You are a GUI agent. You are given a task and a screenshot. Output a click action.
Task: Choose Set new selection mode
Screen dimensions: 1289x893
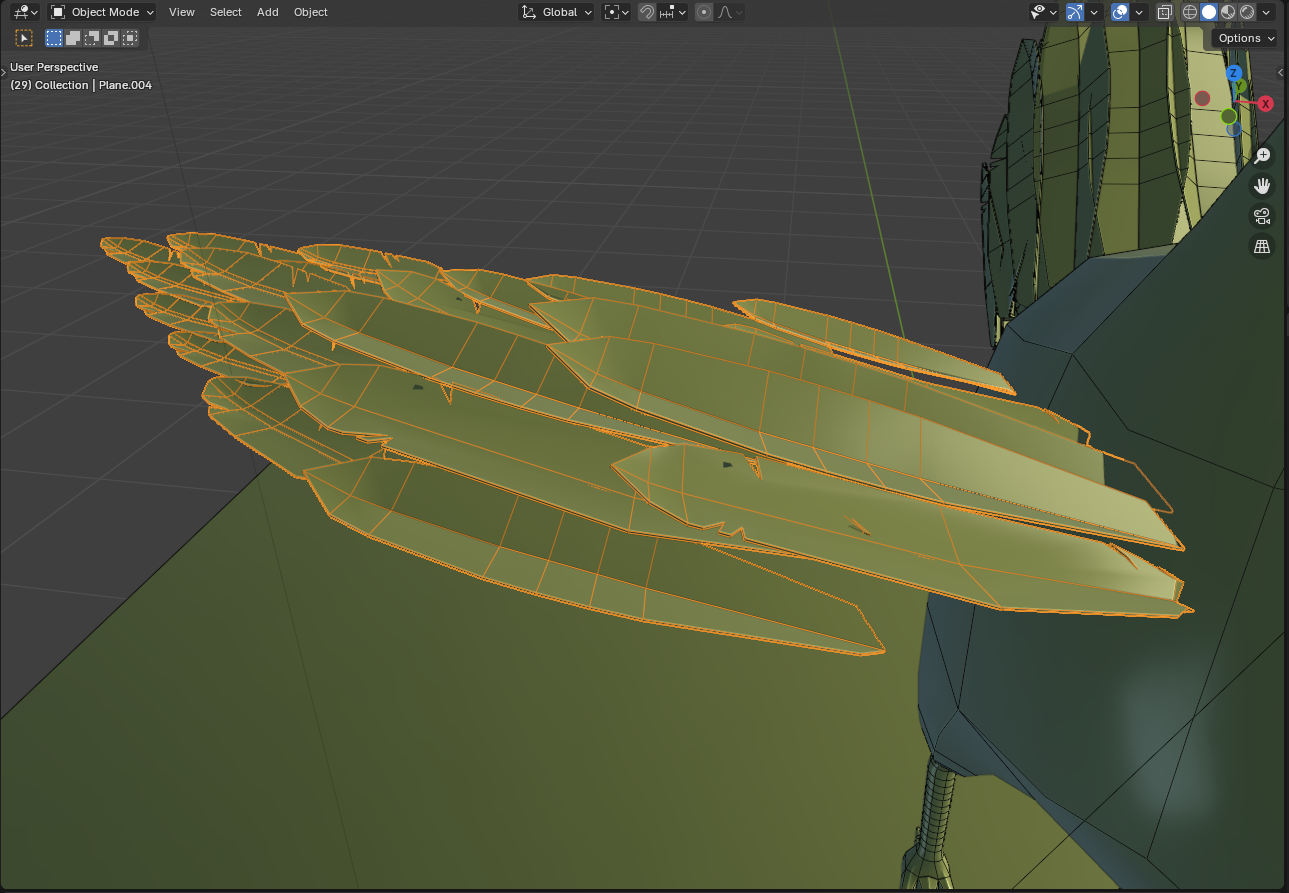[54, 38]
